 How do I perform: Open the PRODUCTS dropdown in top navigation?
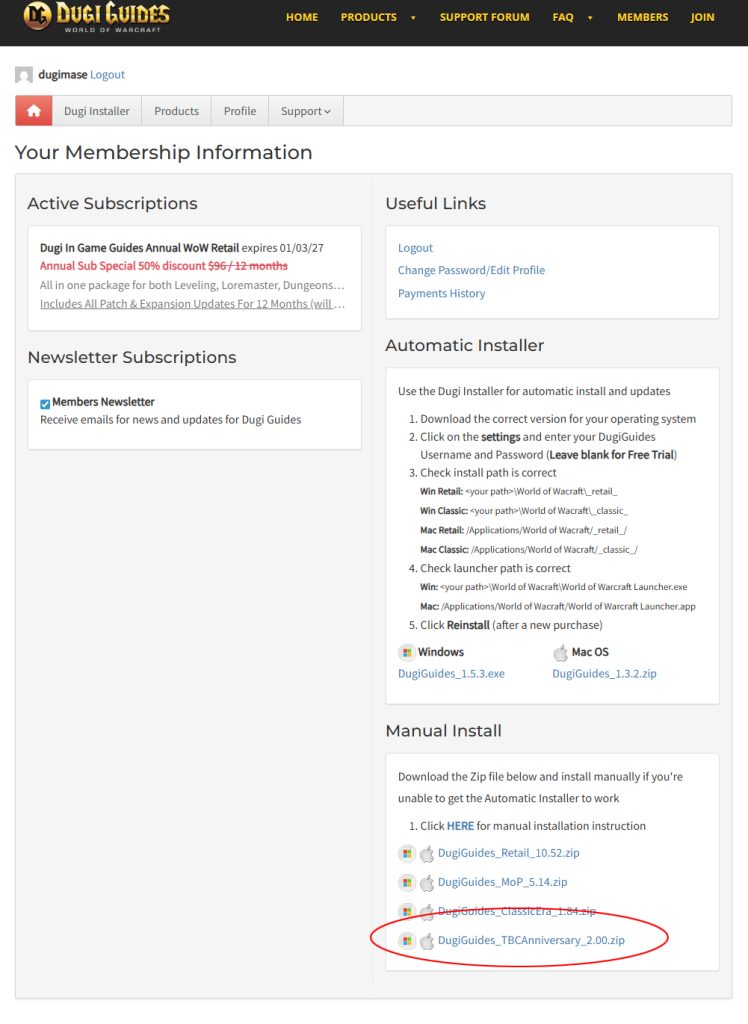(379, 17)
